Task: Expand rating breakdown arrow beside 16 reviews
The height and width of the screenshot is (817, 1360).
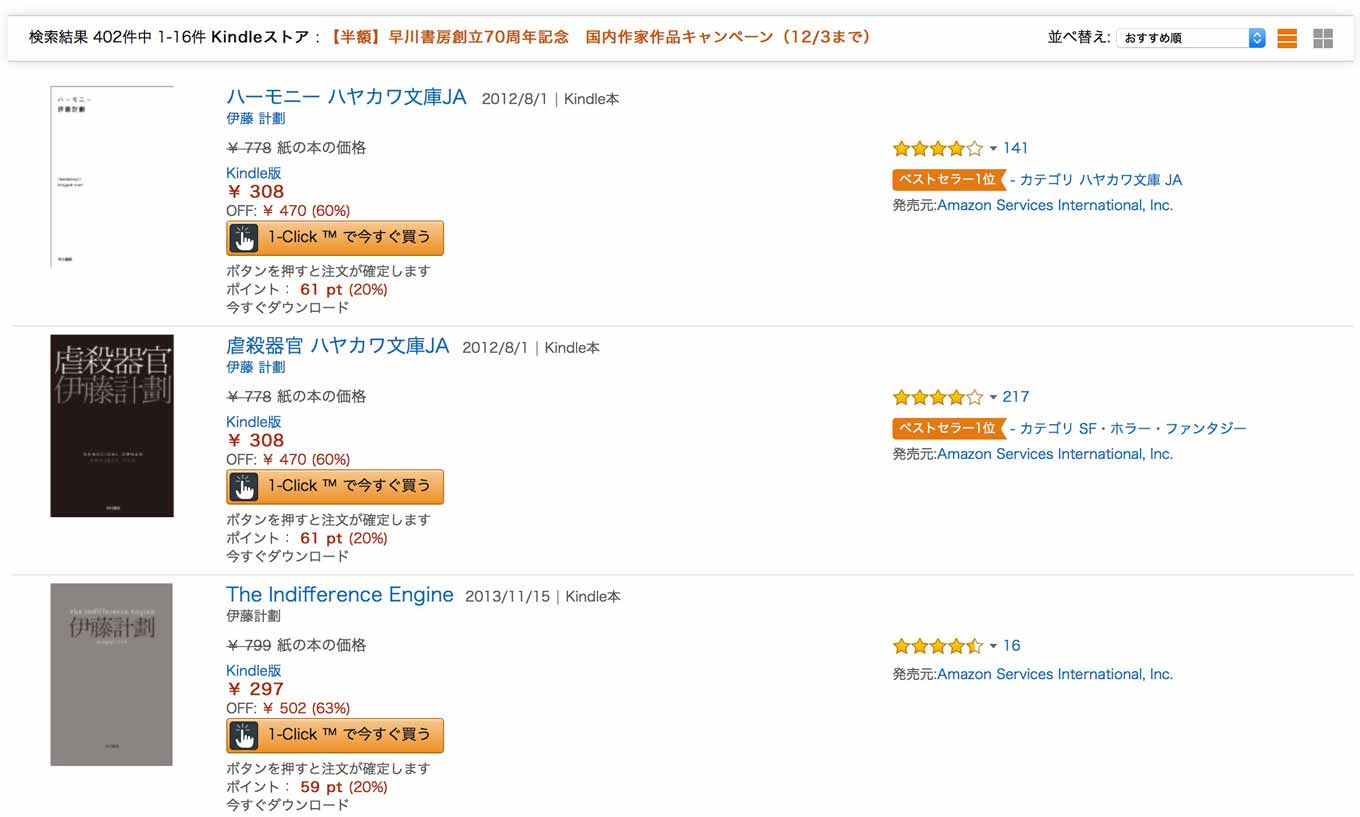Action: [993, 646]
